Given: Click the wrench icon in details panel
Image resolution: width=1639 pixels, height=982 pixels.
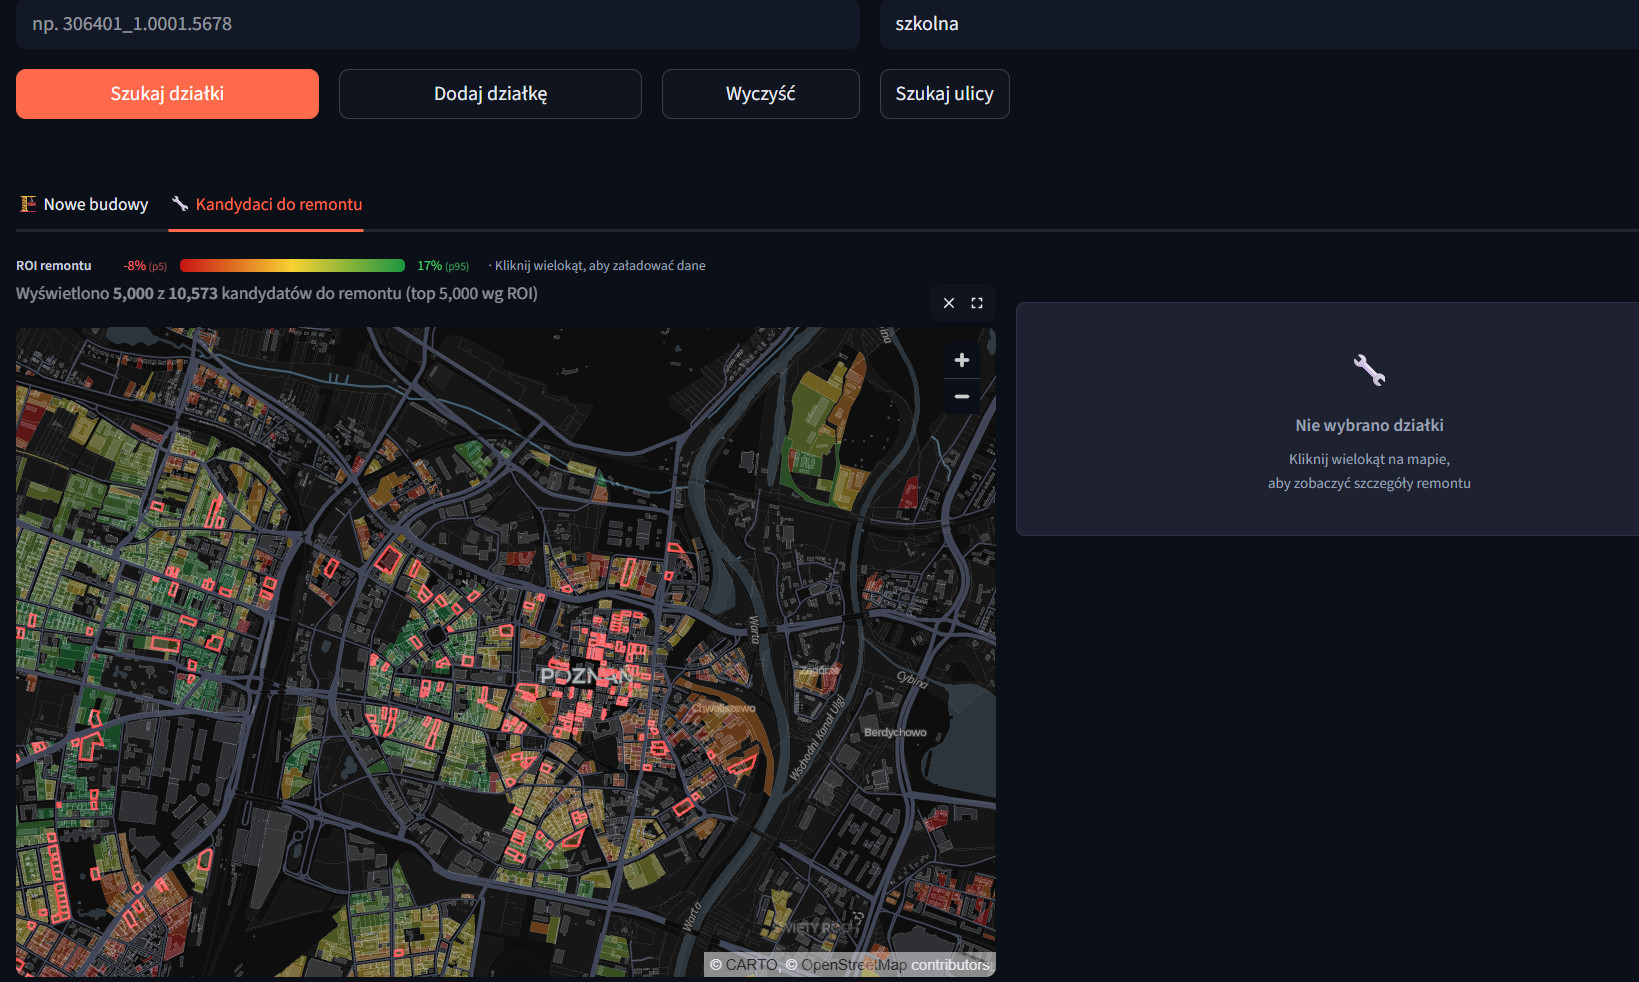Looking at the screenshot, I should [1369, 370].
